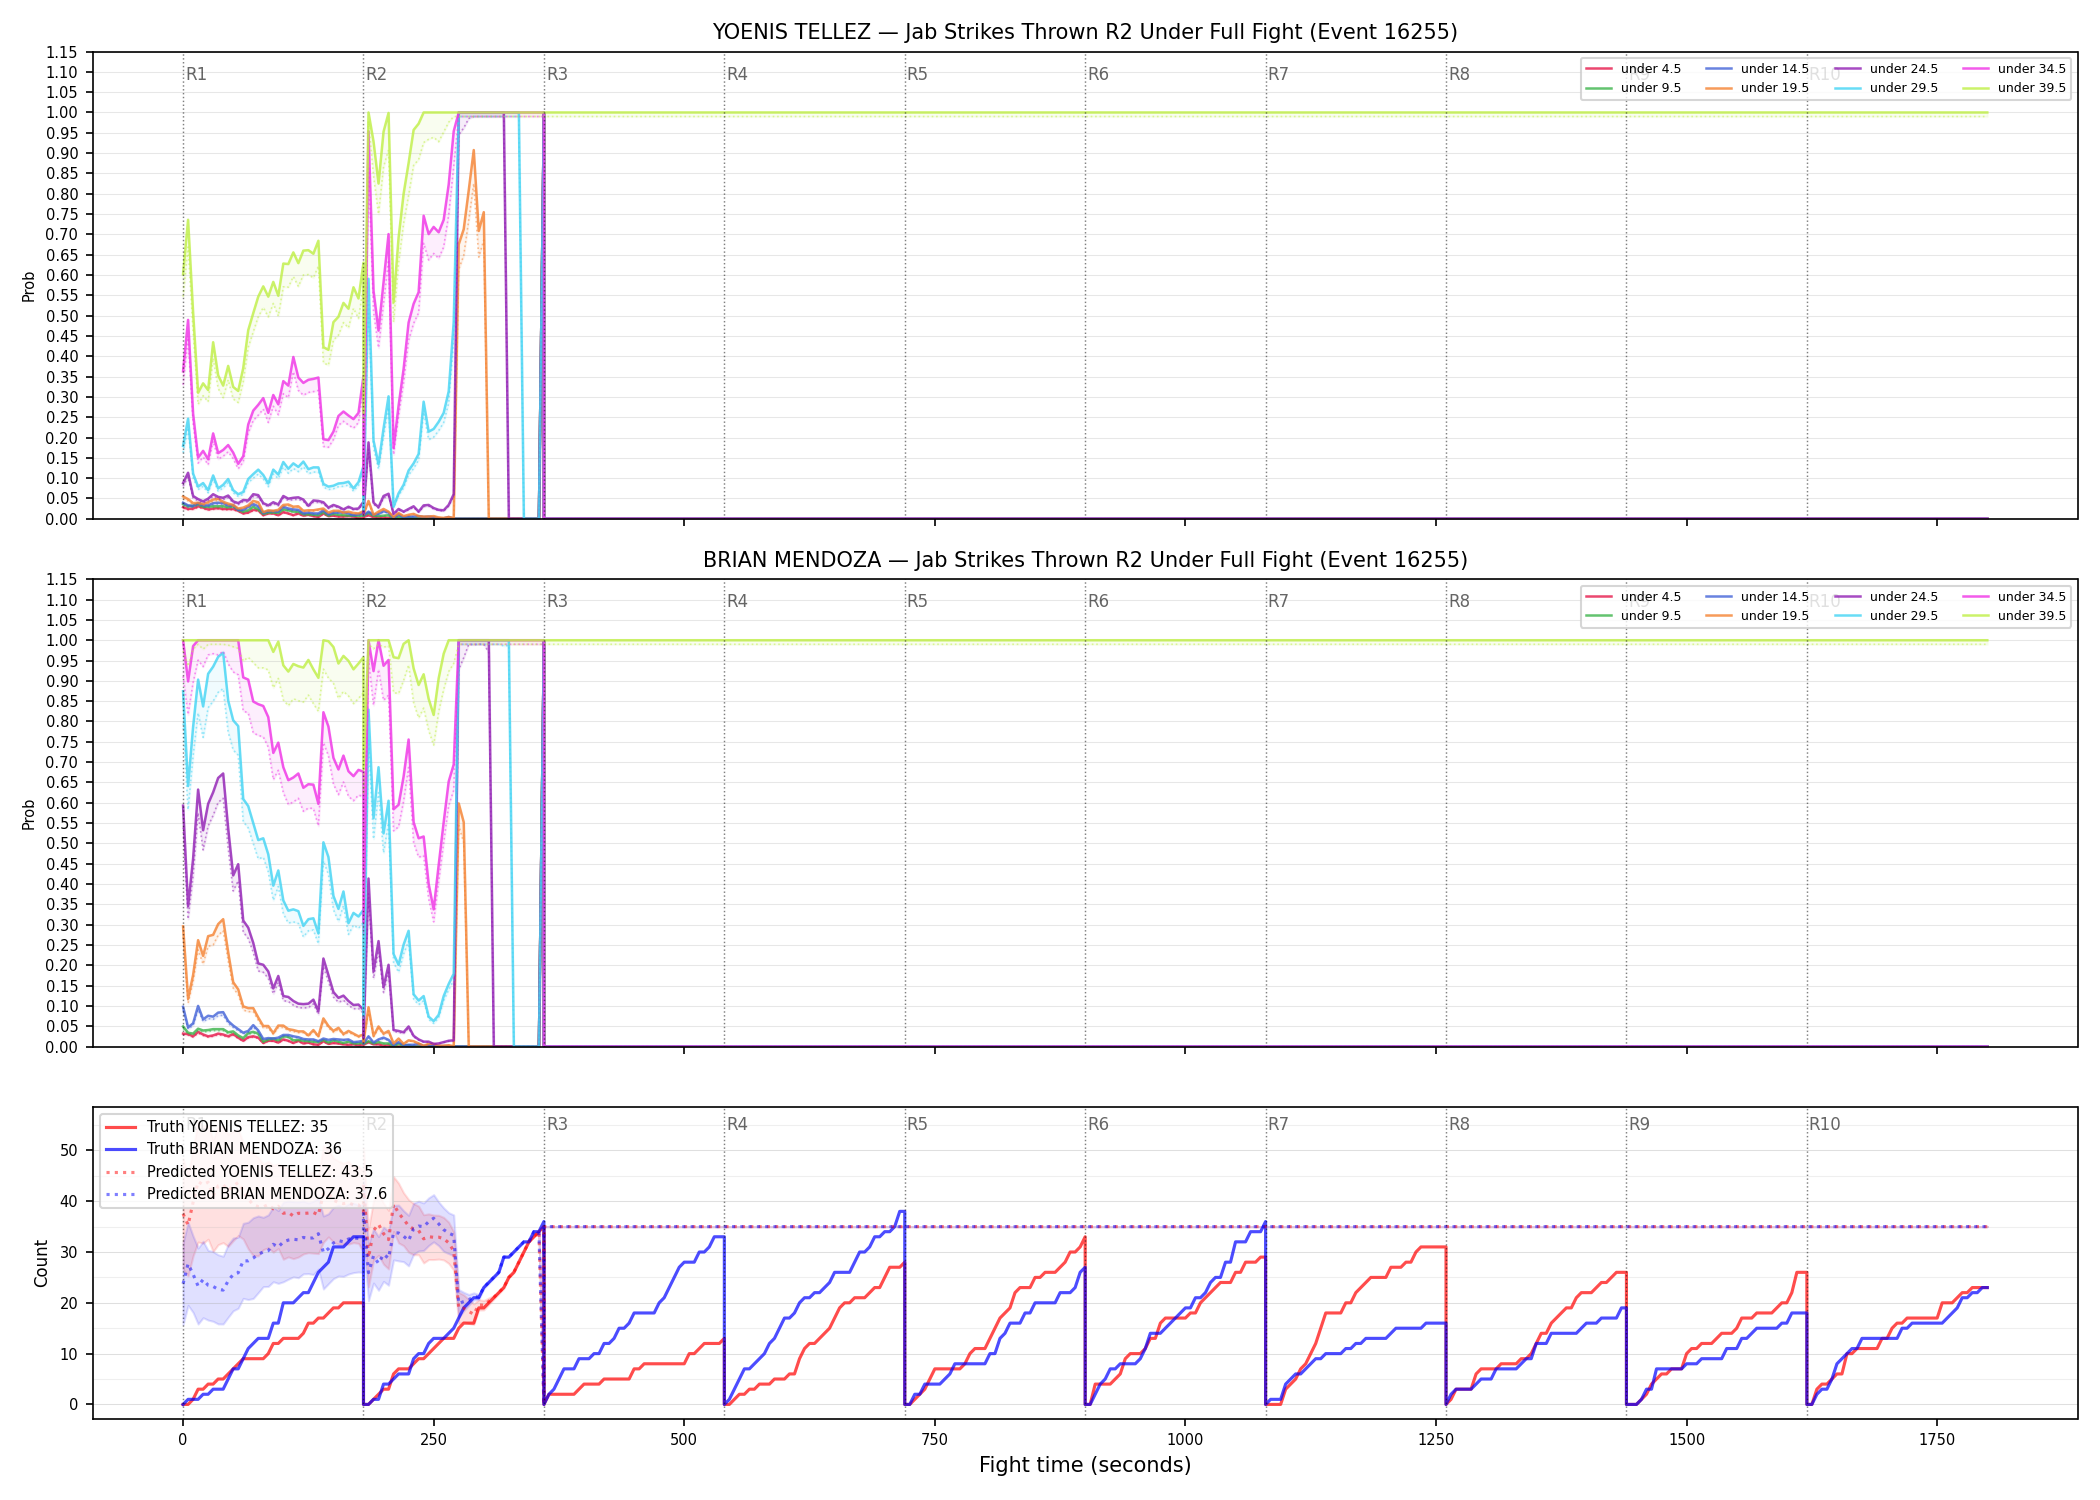Click the R3 round marker in top chart

tap(557, 74)
